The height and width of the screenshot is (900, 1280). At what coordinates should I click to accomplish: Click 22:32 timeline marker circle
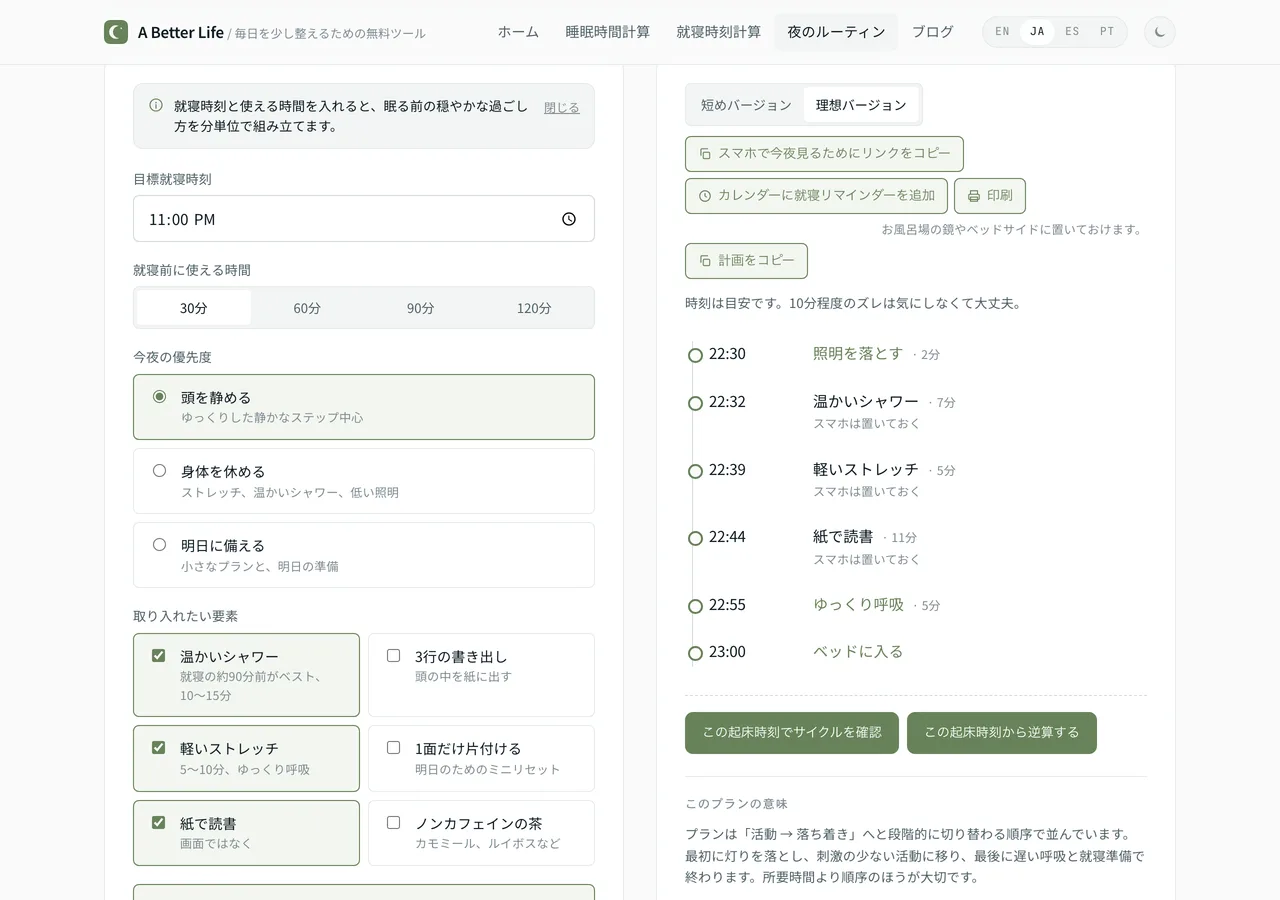pyautogui.click(x=695, y=403)
